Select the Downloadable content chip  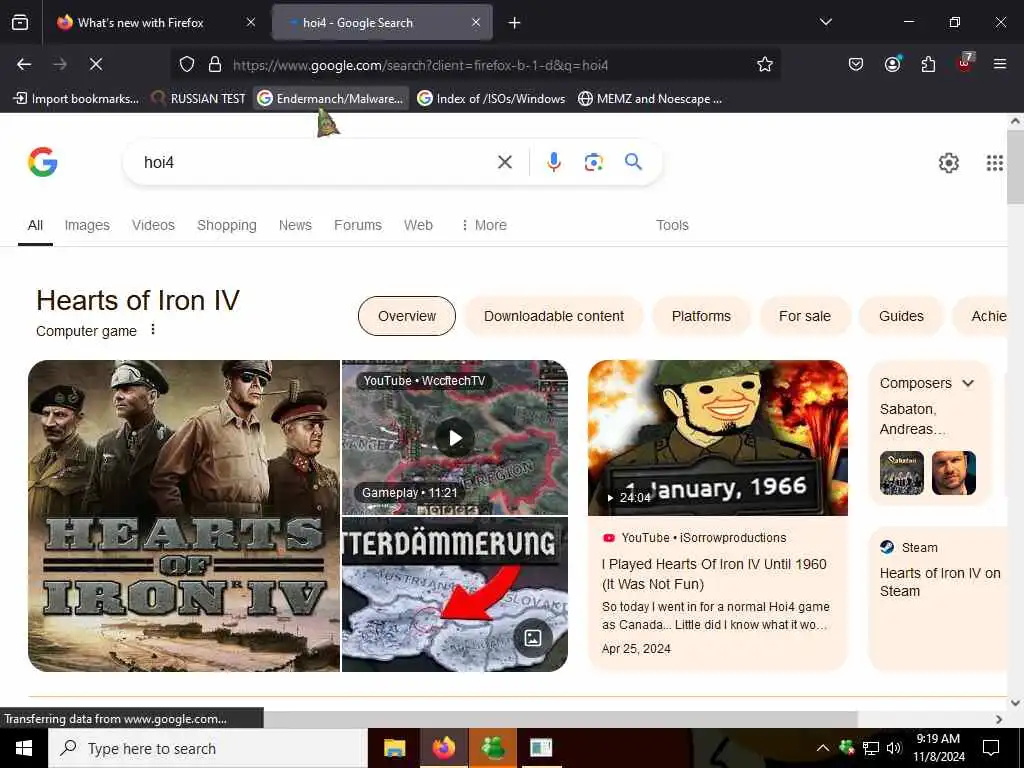(x=554, y=316)
